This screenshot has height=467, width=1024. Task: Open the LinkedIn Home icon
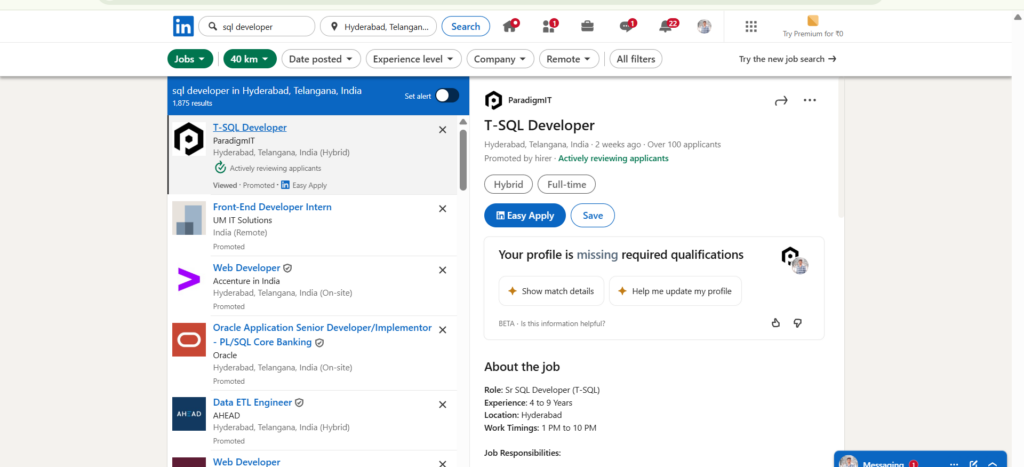tap(510, 26)
